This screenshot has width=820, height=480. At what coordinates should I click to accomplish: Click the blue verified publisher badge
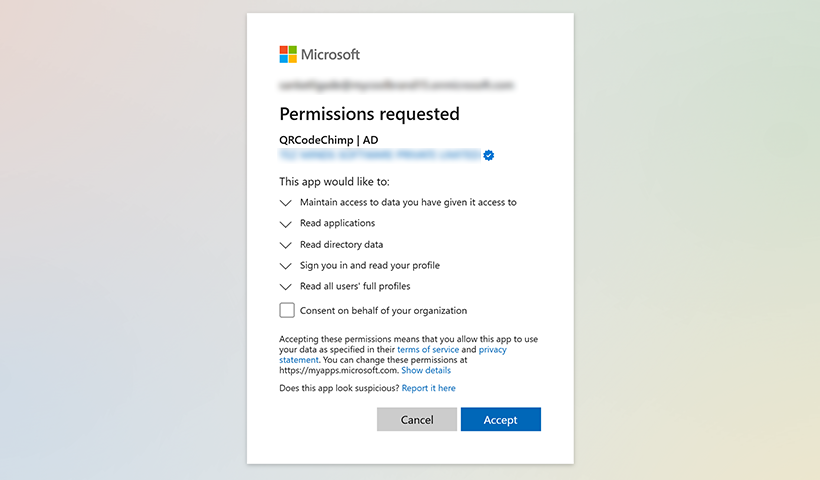pyautogui.click(x=488, y=155)
